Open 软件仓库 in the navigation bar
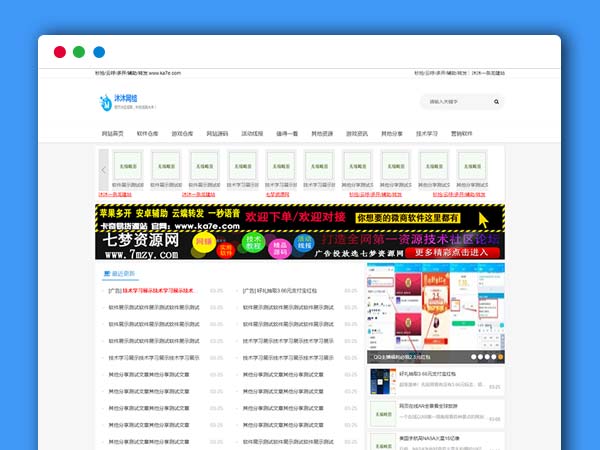The height and width of the screenshot is (450, 600). pyautogui.click(x=147, y=134)
